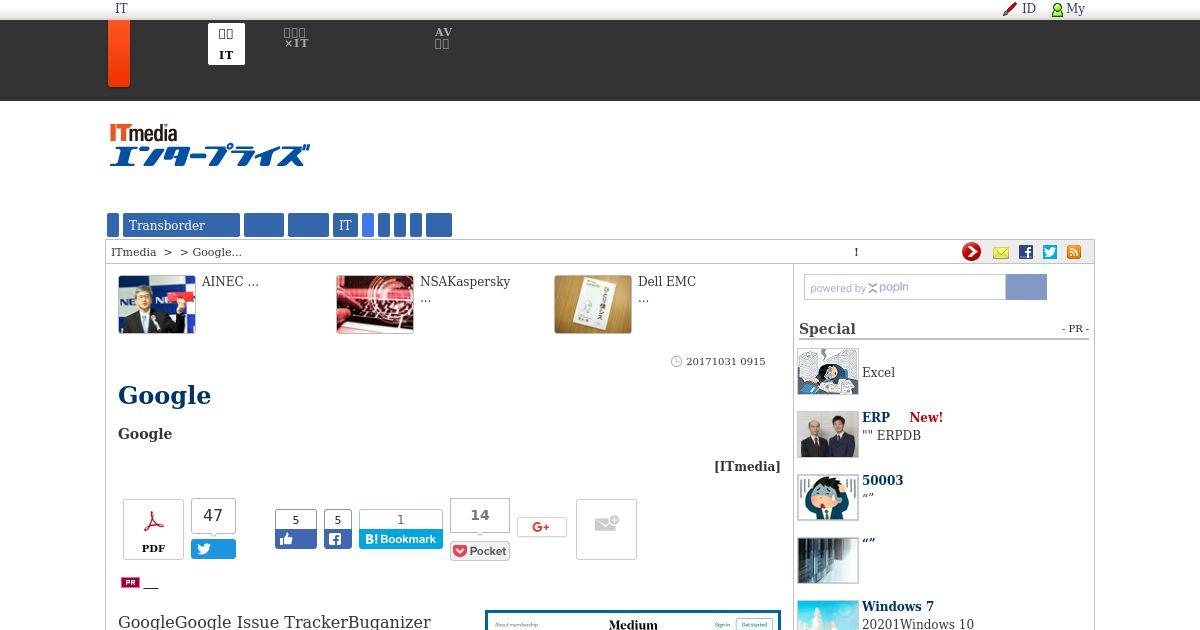1200x630 pixels.
Task: Open the Facebook page icon in breadcrumb bar
Action: (x=1025, y=252)
